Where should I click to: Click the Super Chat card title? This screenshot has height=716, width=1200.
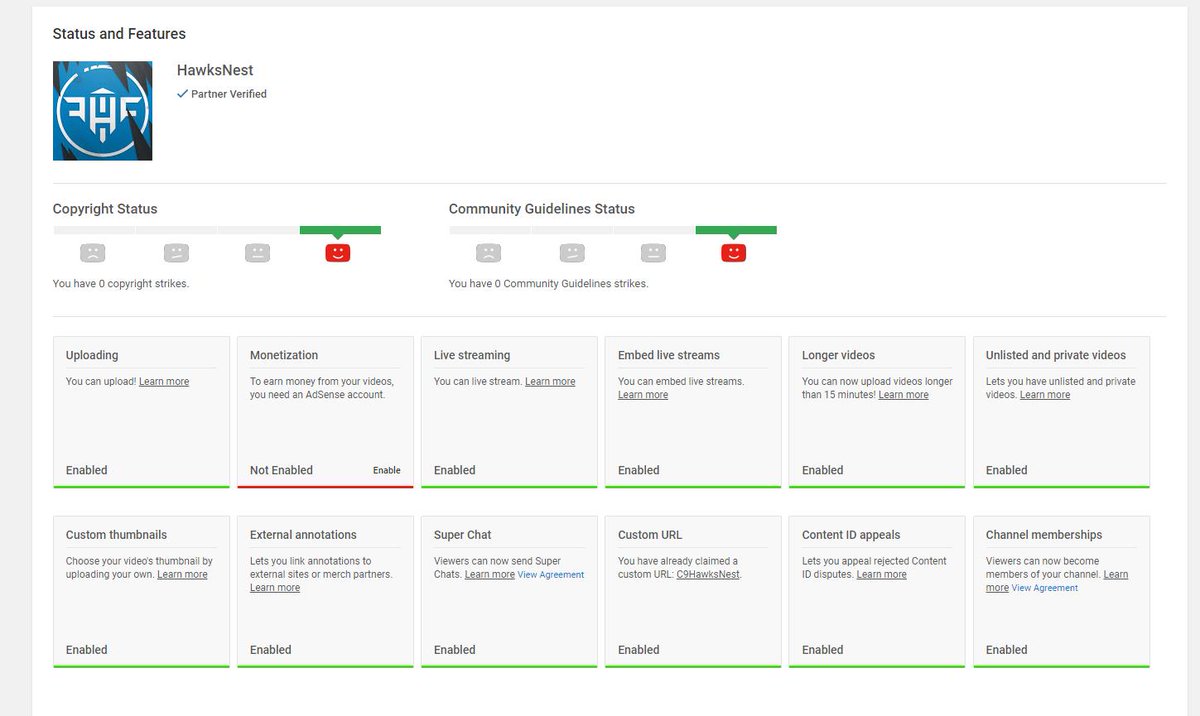(463, 535)
